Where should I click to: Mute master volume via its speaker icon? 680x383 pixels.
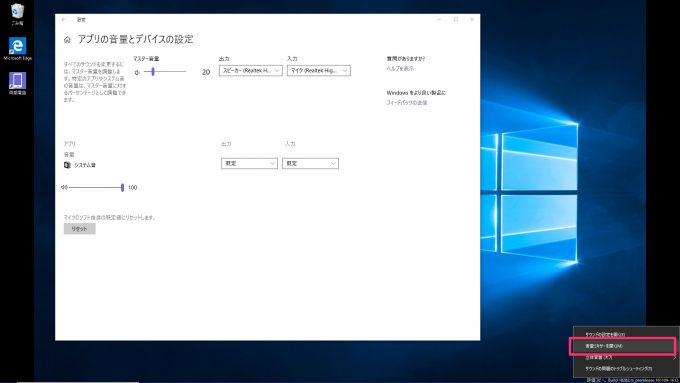pos(137,72)
